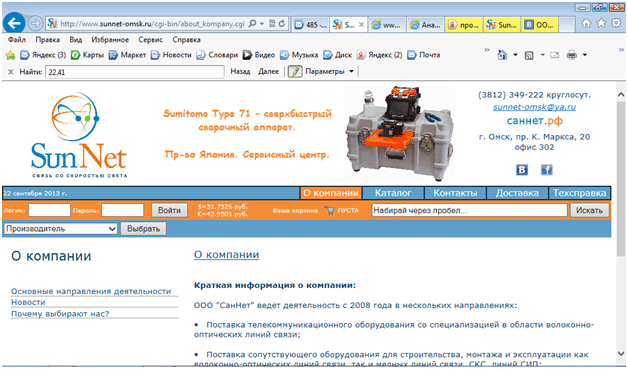Expand the dropdown arrow beside print icon
The width and height of the screenshot is (628, 369).
point(585,55)
